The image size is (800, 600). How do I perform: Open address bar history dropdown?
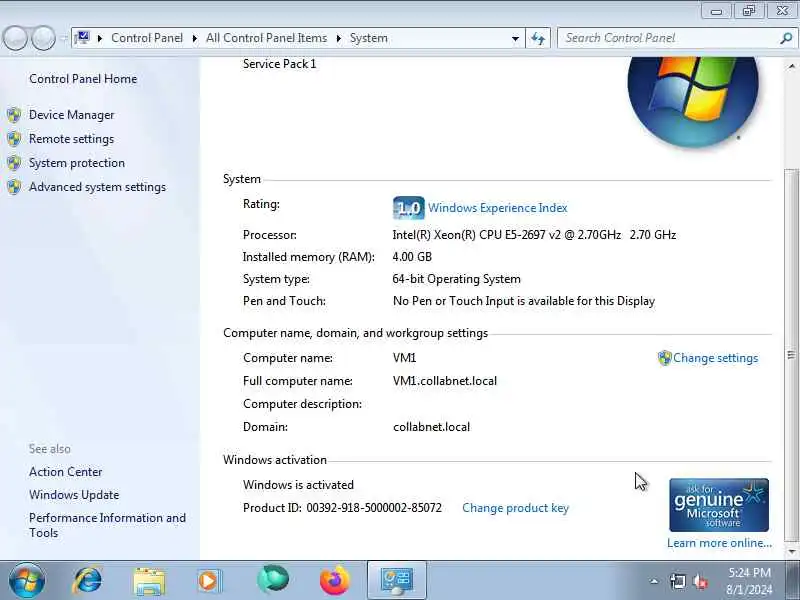tap(515, 38)
